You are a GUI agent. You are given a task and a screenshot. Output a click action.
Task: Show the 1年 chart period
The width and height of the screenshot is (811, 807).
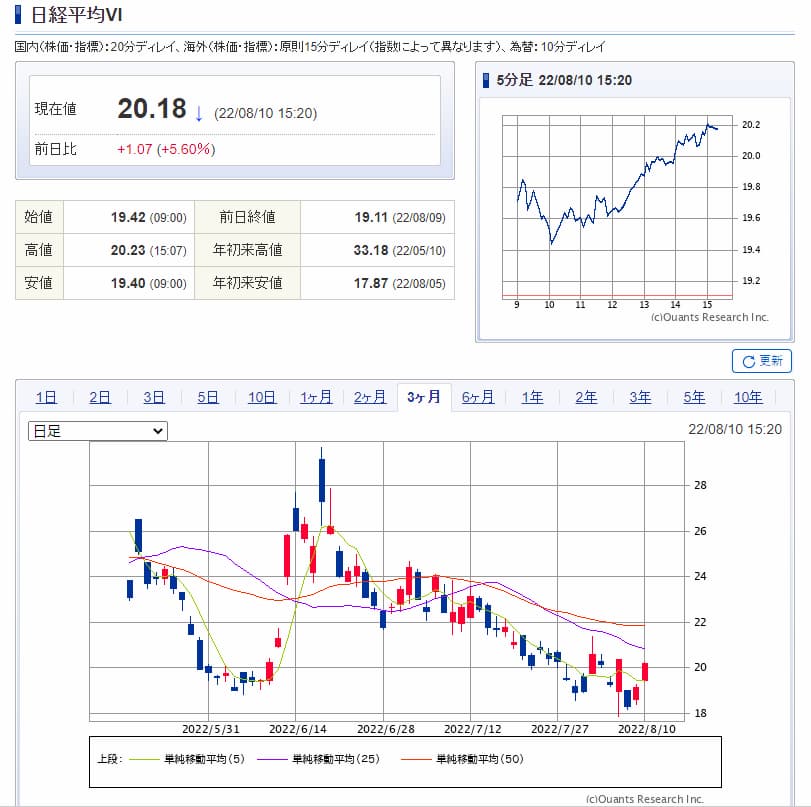[532, 397]
